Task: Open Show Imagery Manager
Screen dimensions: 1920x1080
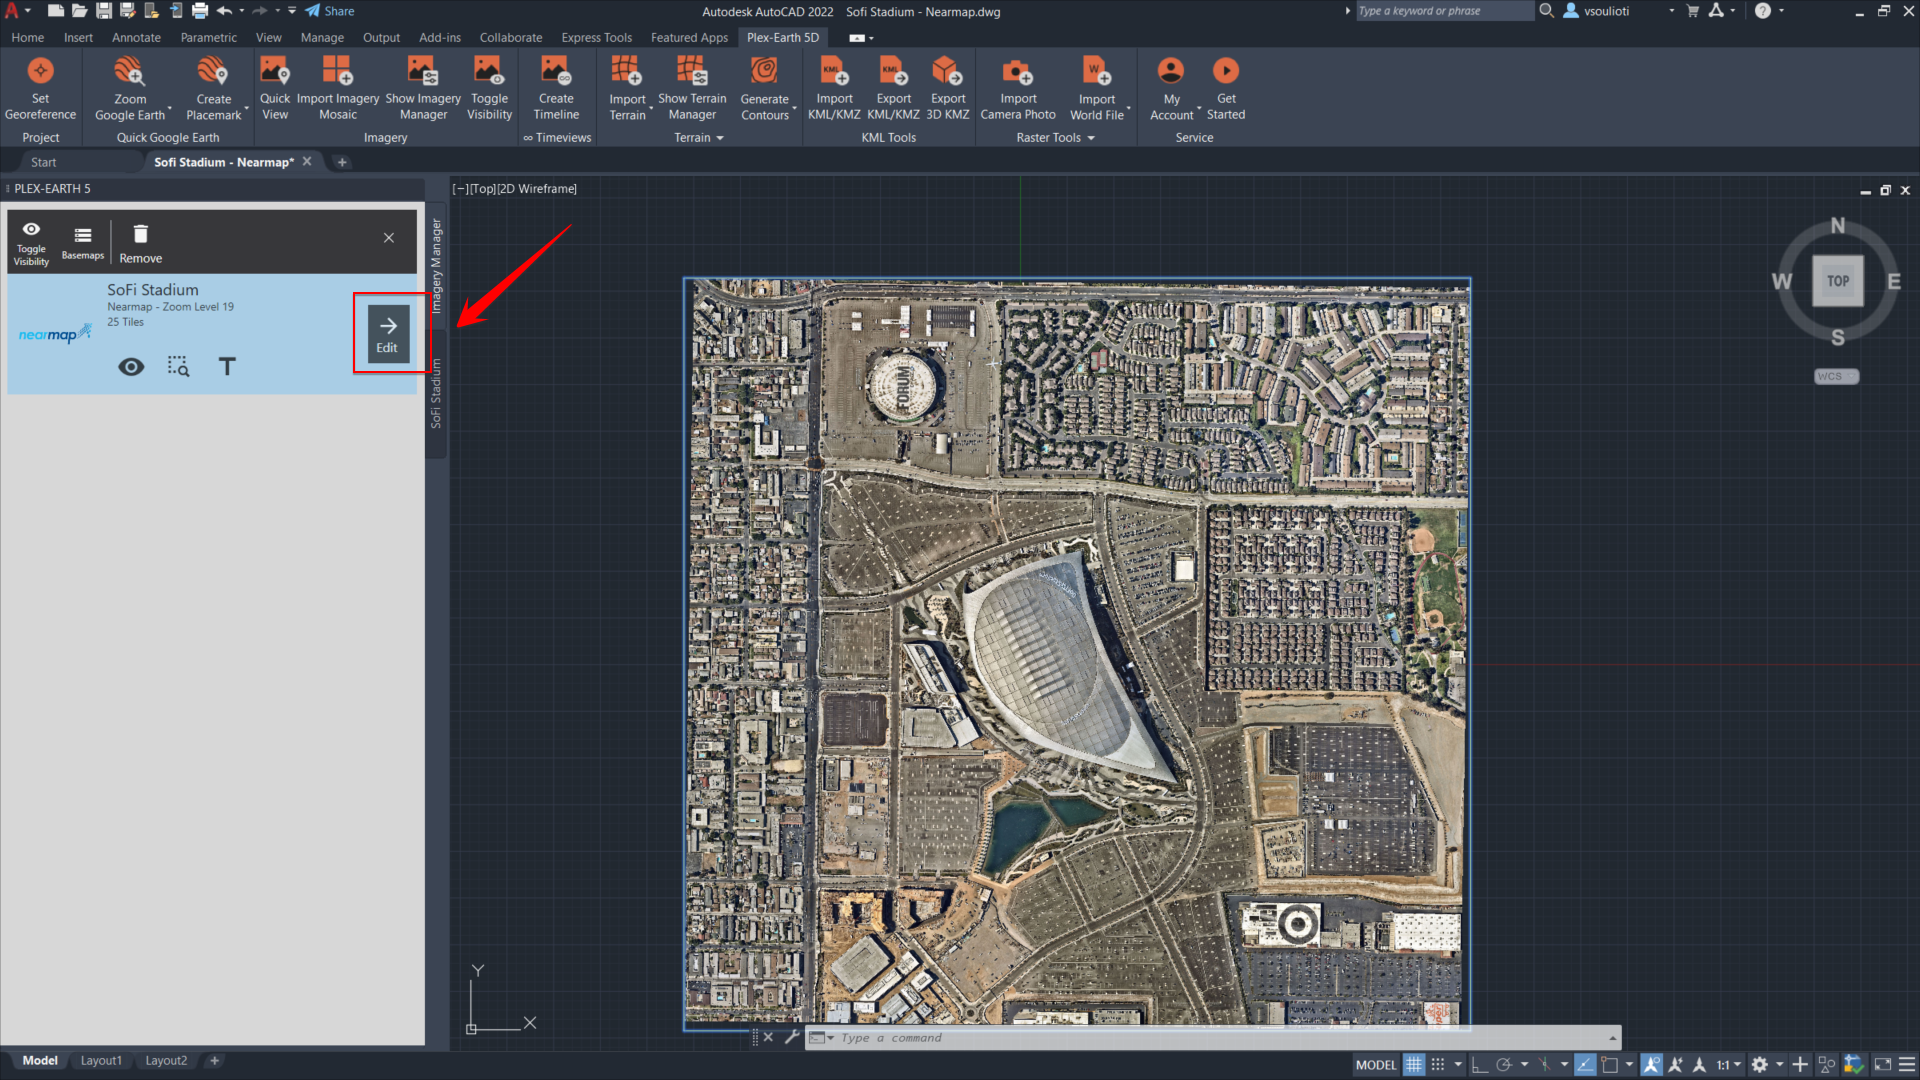Action: 423,88
